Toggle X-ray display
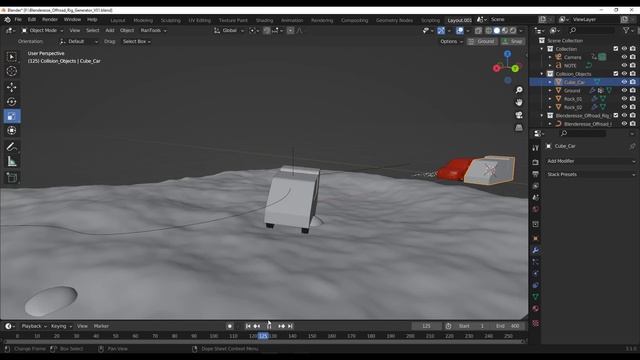This screenshot has height=360, width=640. pyautogui.click(x=478, y=30)
